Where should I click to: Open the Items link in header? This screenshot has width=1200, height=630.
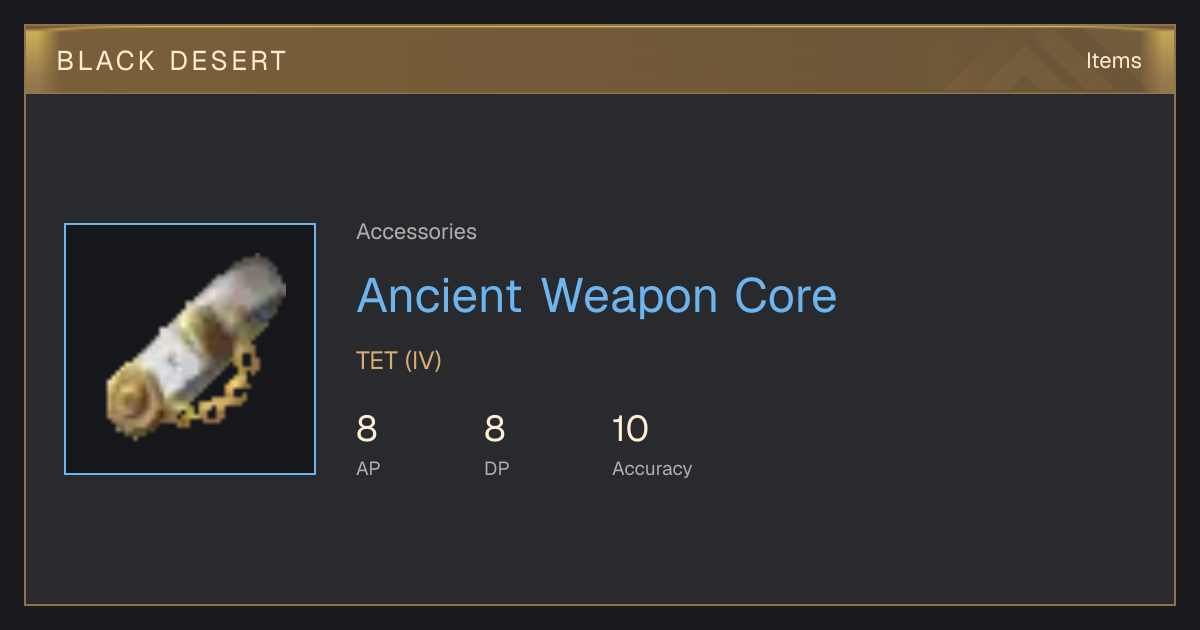[1113, 61]
